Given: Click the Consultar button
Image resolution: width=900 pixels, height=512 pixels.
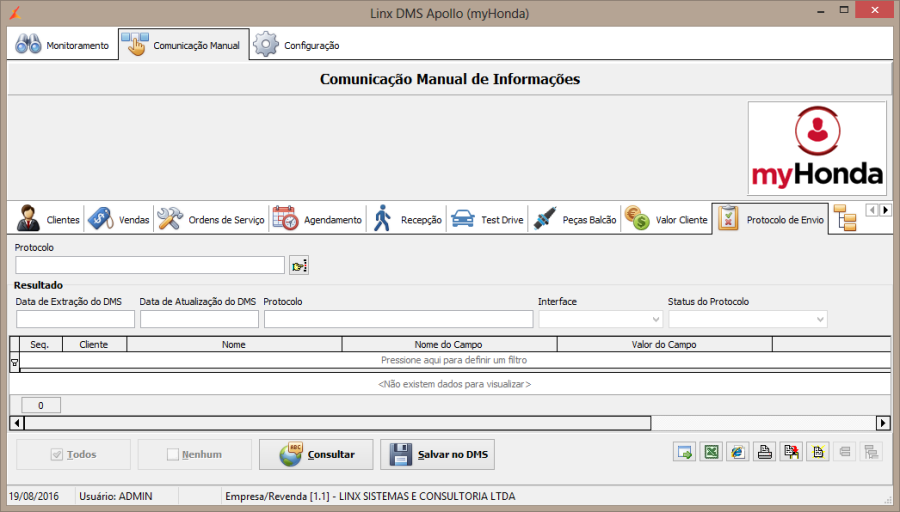Looking at the screenshot, I should click(x=316, y=455).
